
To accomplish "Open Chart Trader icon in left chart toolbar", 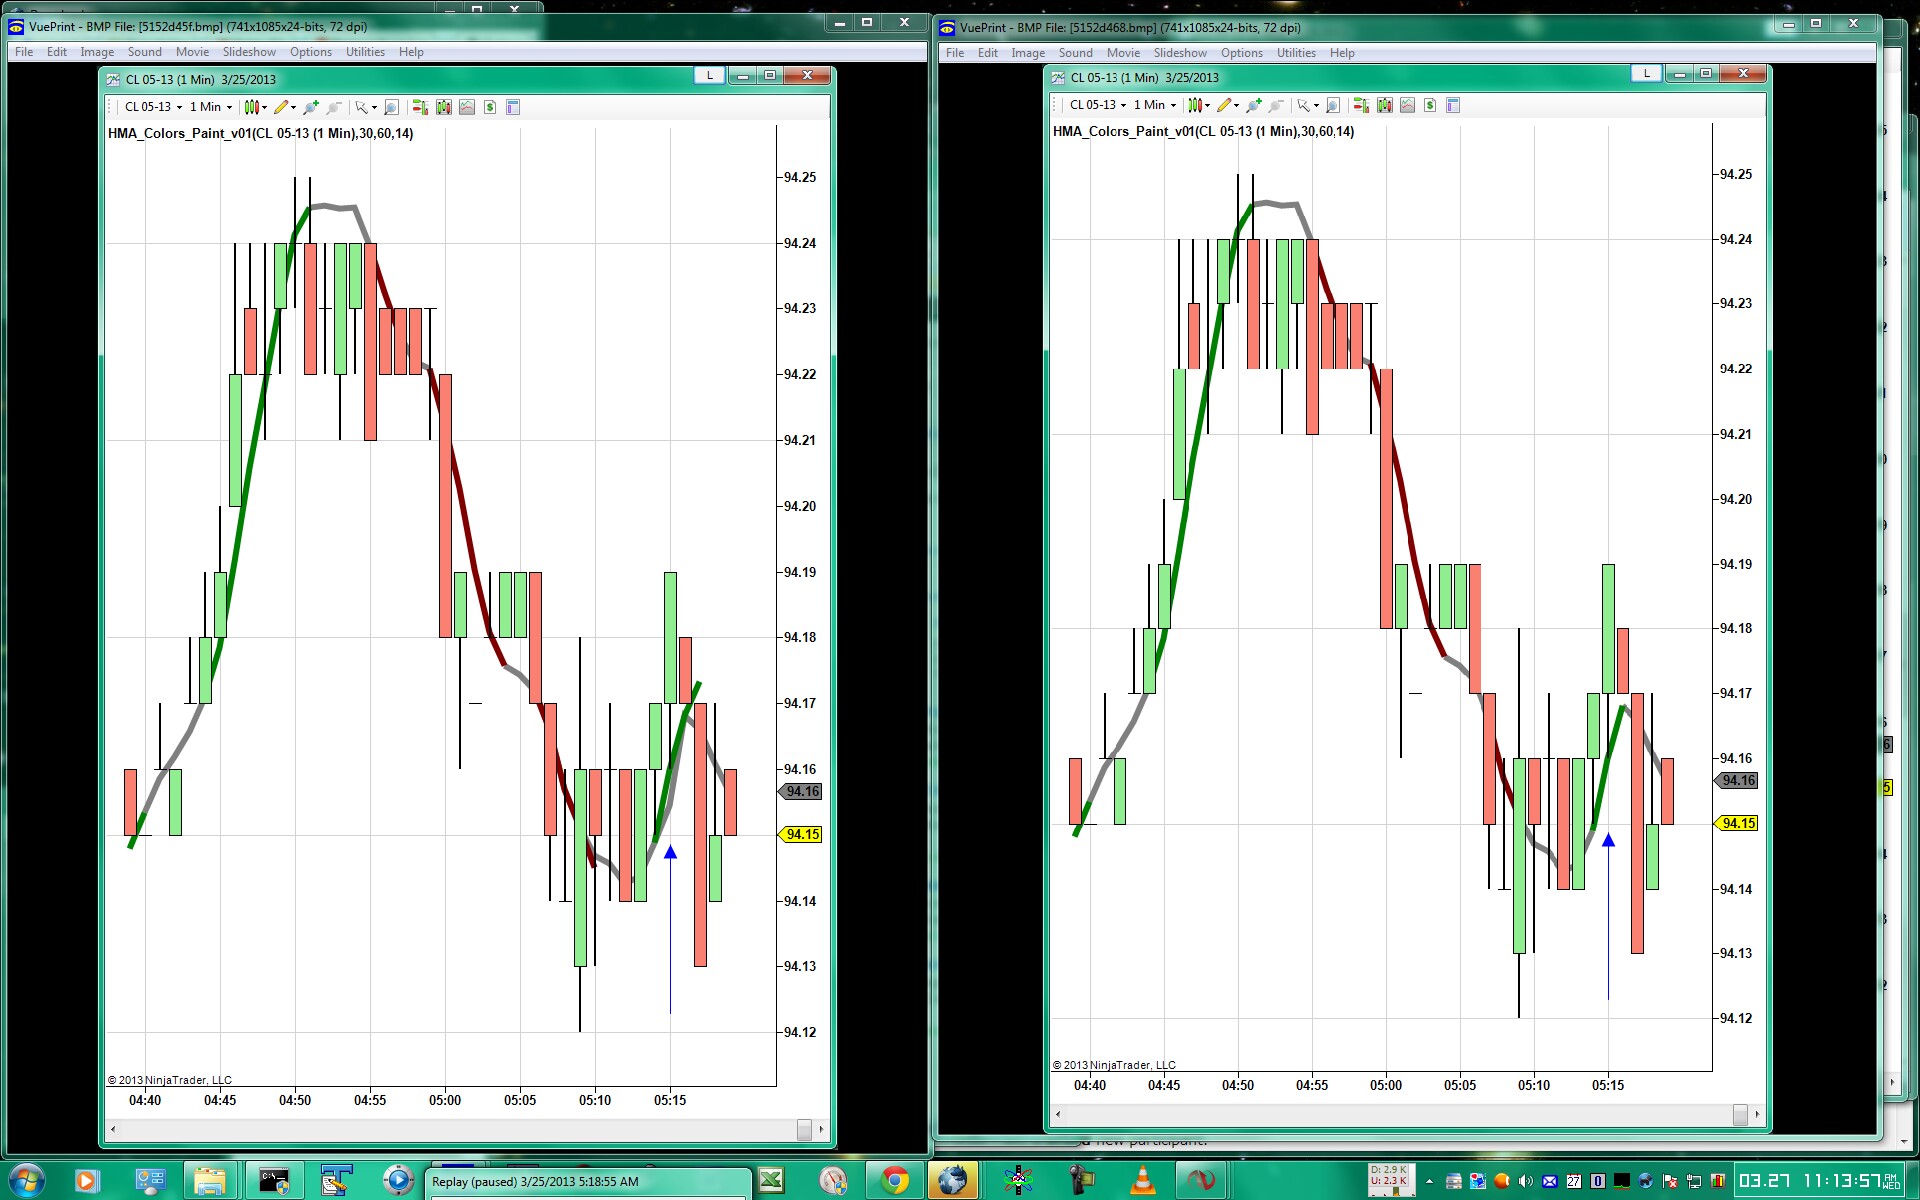I will pyautogui.click(x=420, y=107).
